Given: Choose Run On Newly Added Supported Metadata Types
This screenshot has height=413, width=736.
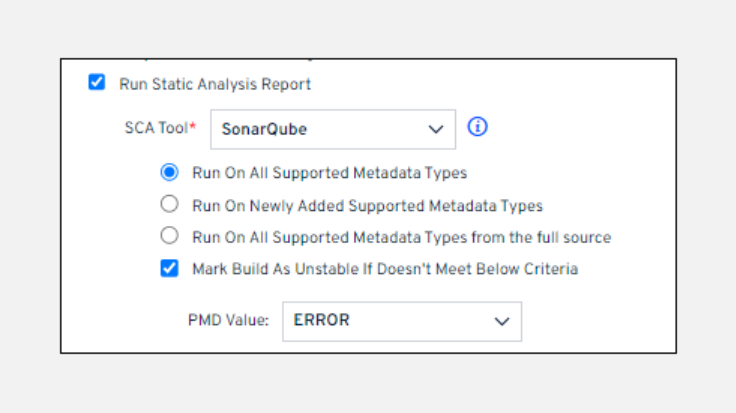Looking at the screenshot, I should click(170, 204).
